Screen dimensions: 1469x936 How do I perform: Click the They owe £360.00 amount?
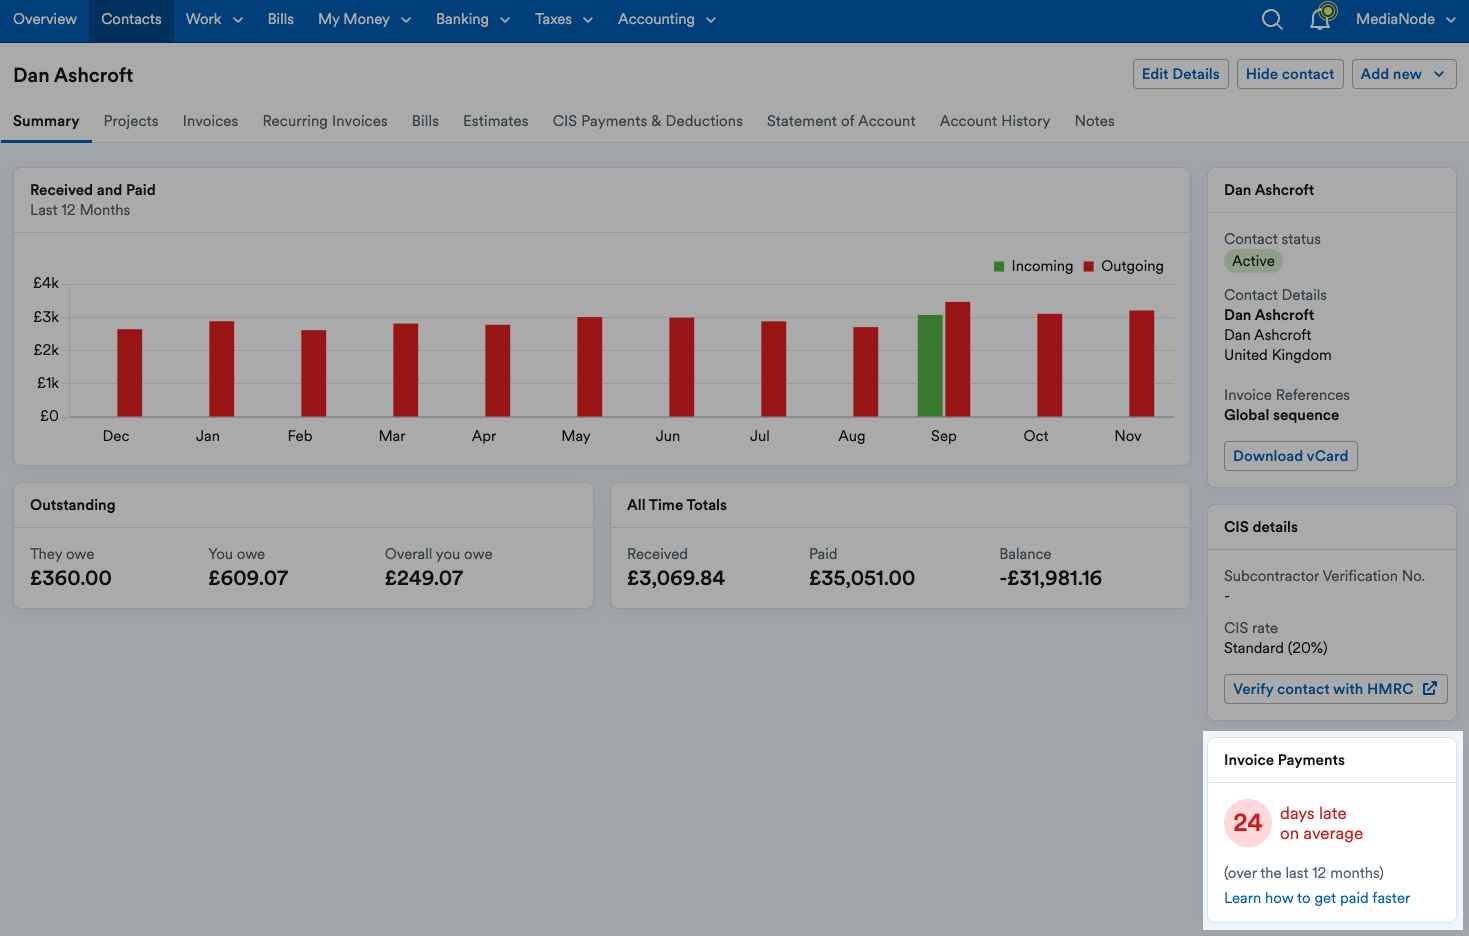(x=71, y=578)
